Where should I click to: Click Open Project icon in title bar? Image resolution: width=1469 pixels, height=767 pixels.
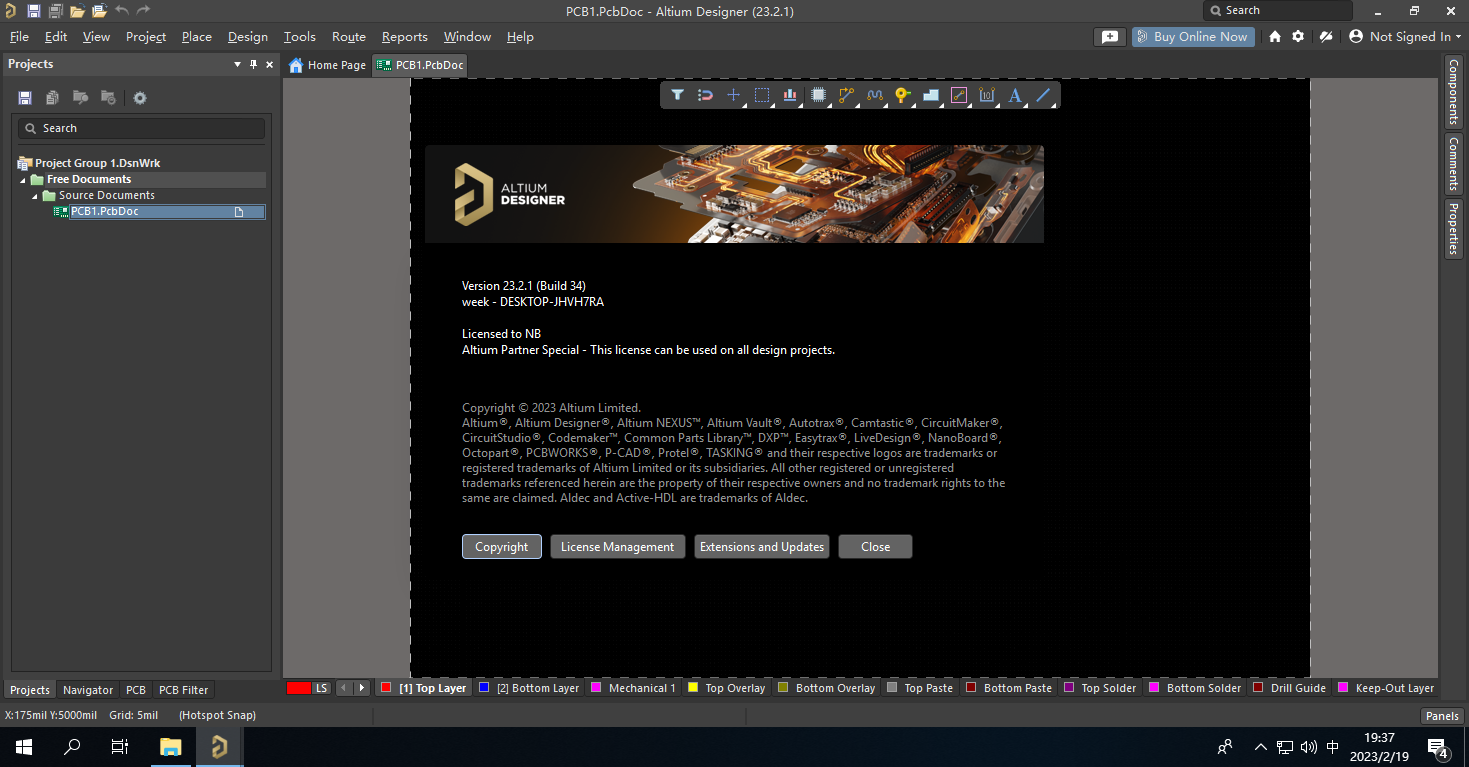(99, 11)
